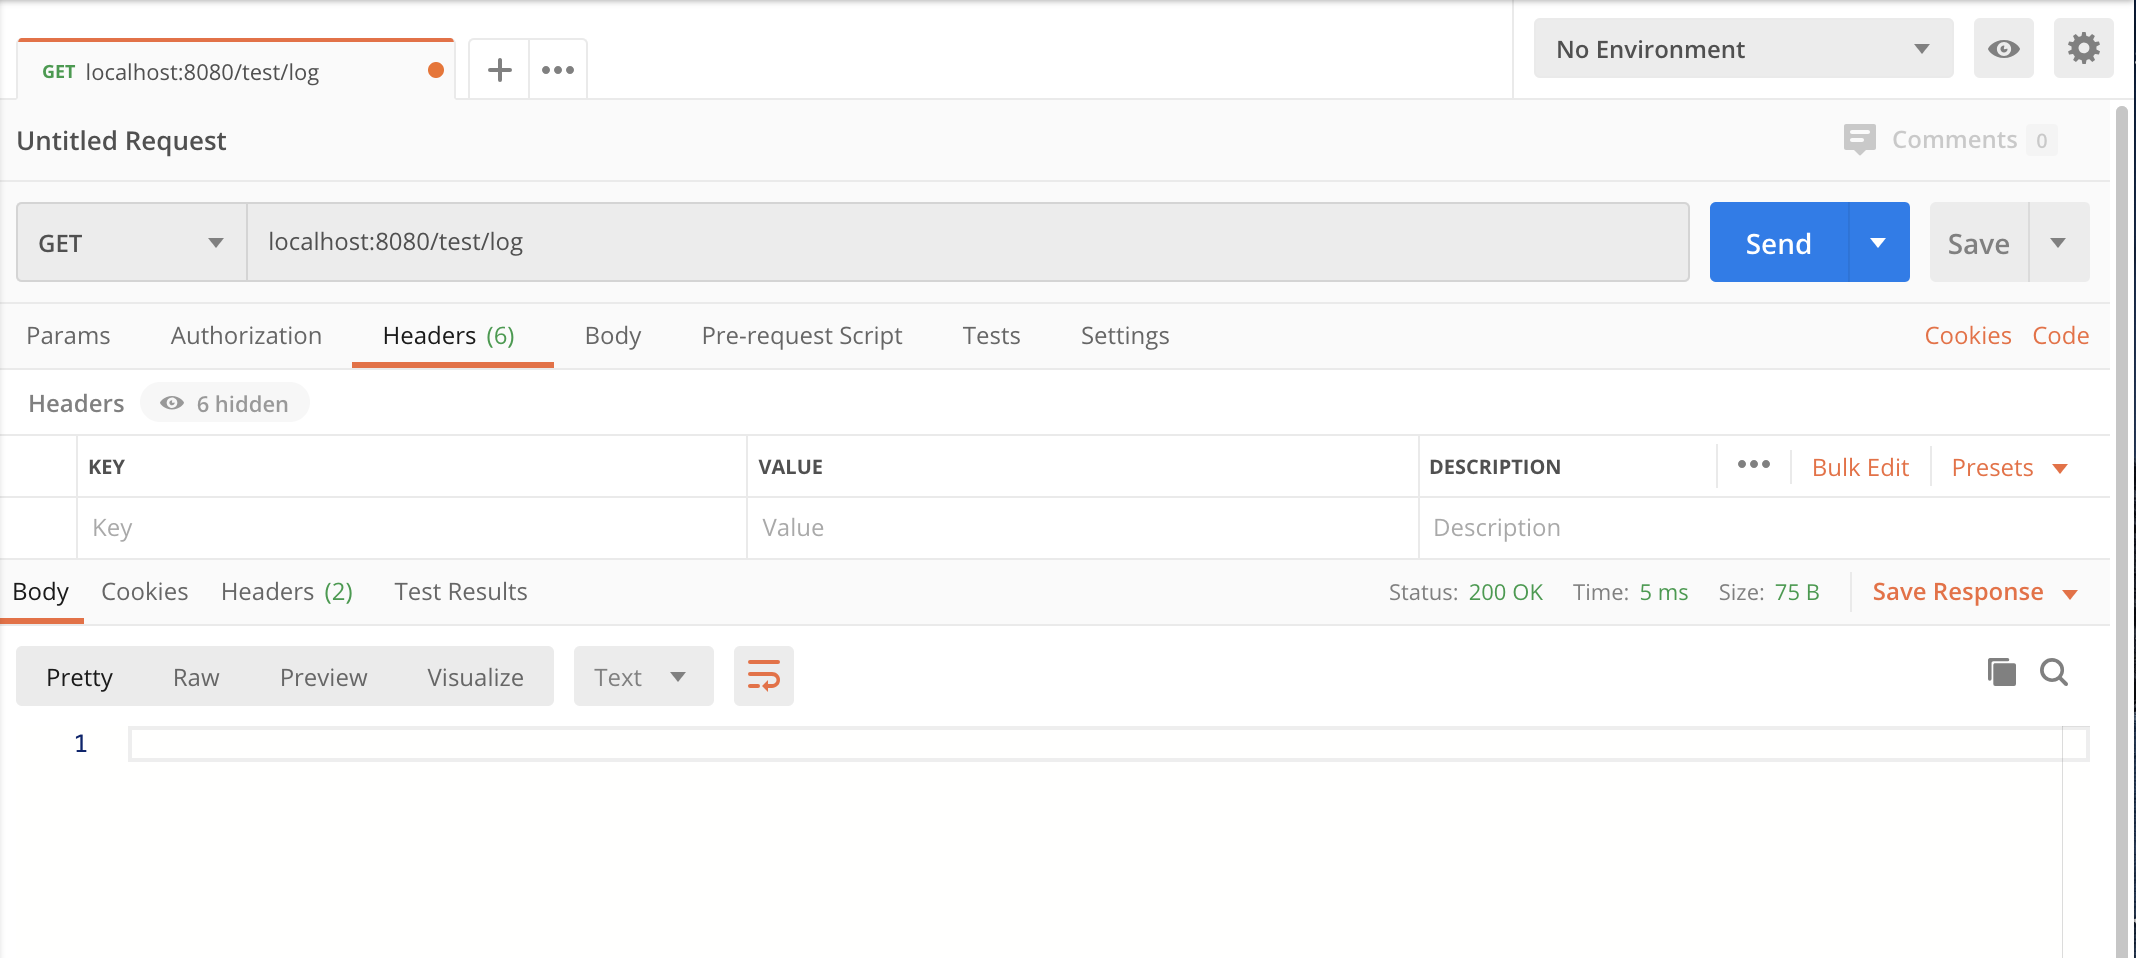Click the header Key input cell

412,527
